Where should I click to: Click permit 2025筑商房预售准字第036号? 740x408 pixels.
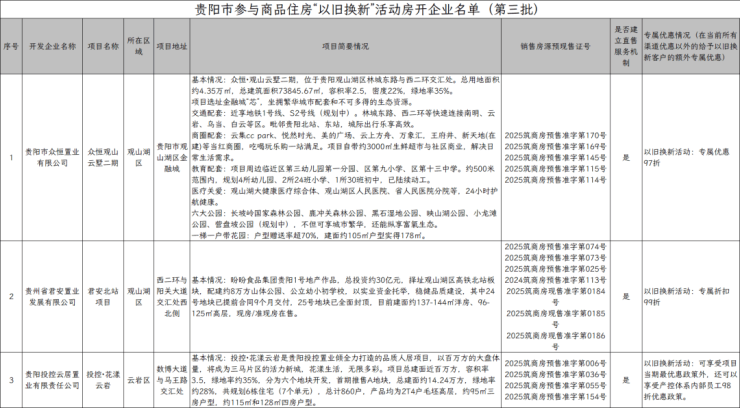pyautogui.click(x=555, y=375)
